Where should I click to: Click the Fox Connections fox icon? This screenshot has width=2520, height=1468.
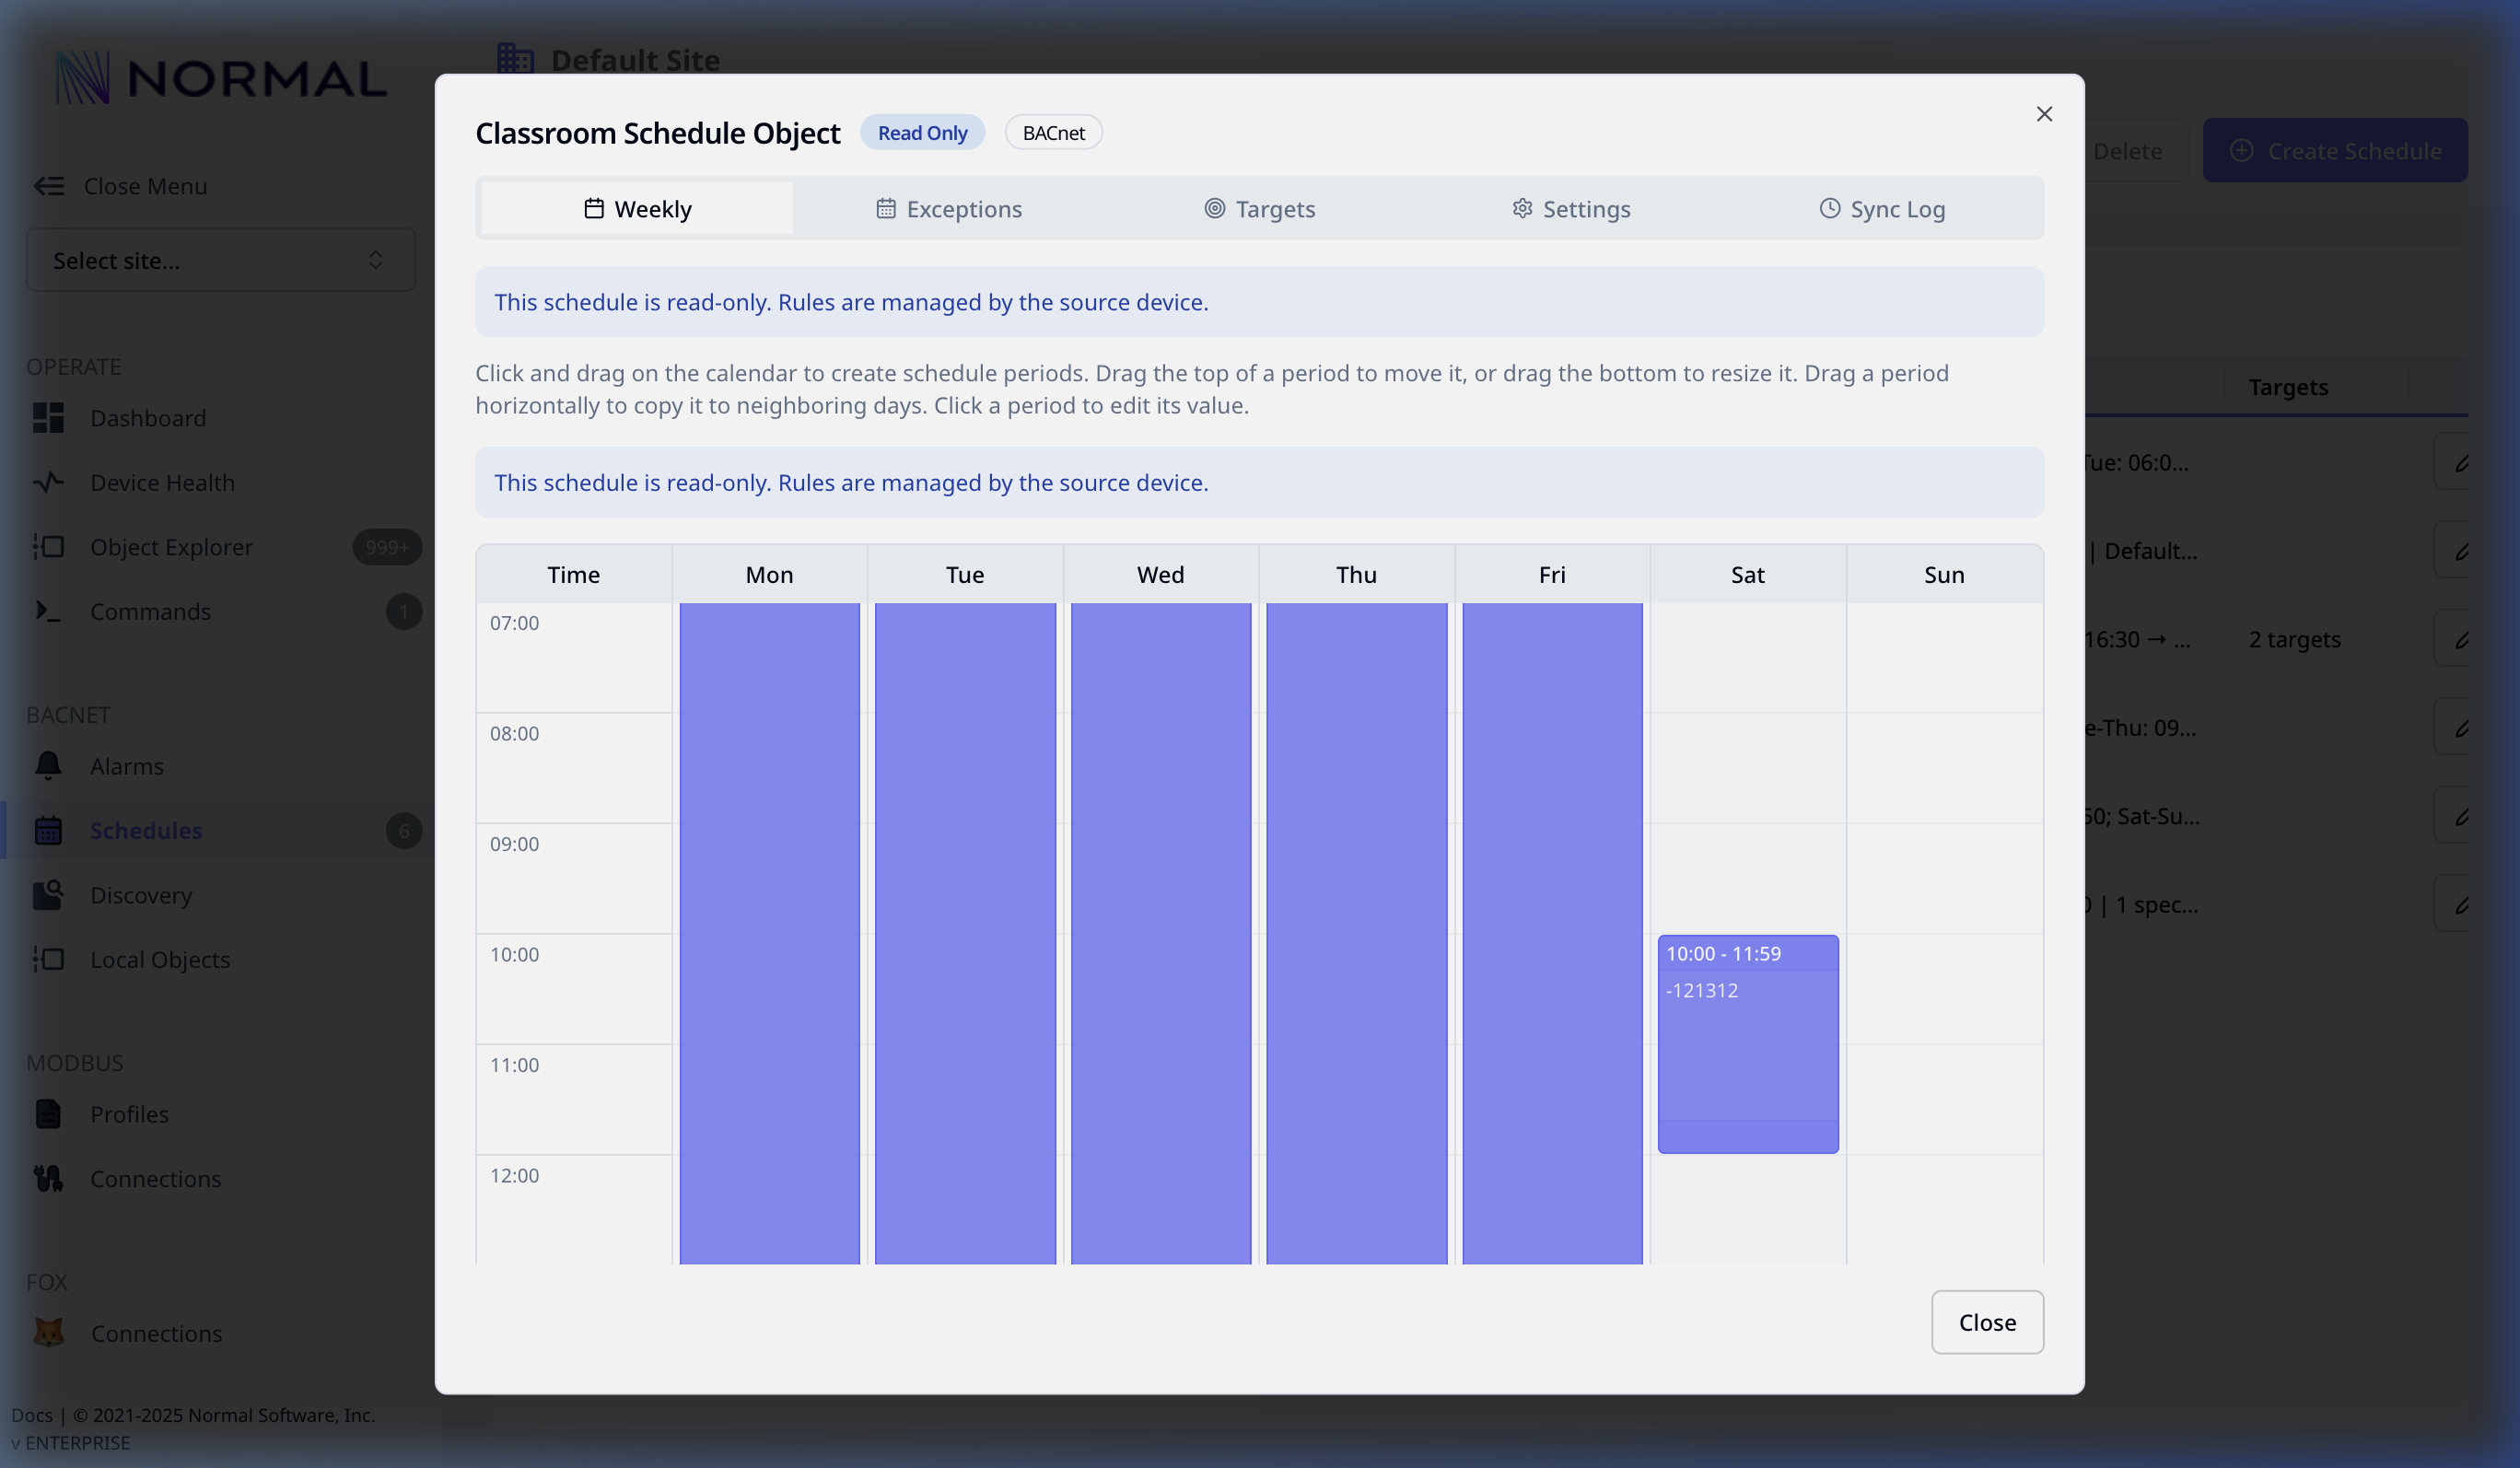click(x=48, y=1333)
